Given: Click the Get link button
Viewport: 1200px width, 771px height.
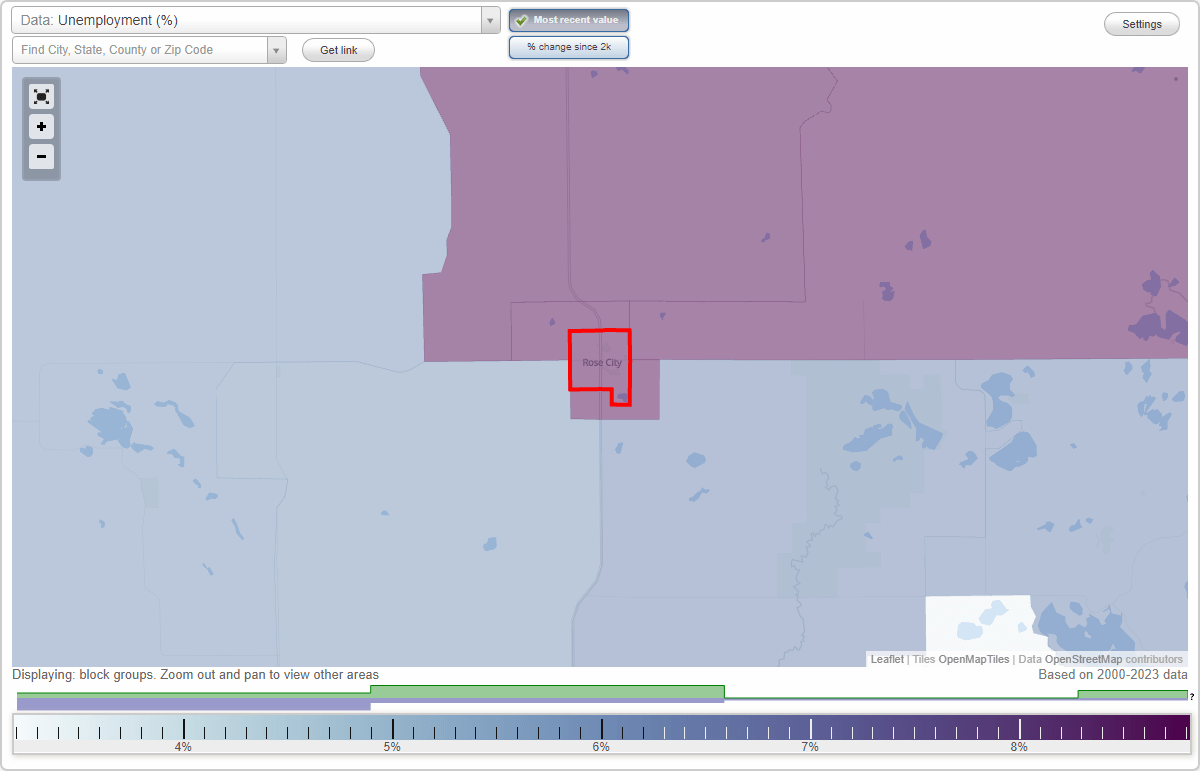Looking at the screenshot, I should 337,49.
